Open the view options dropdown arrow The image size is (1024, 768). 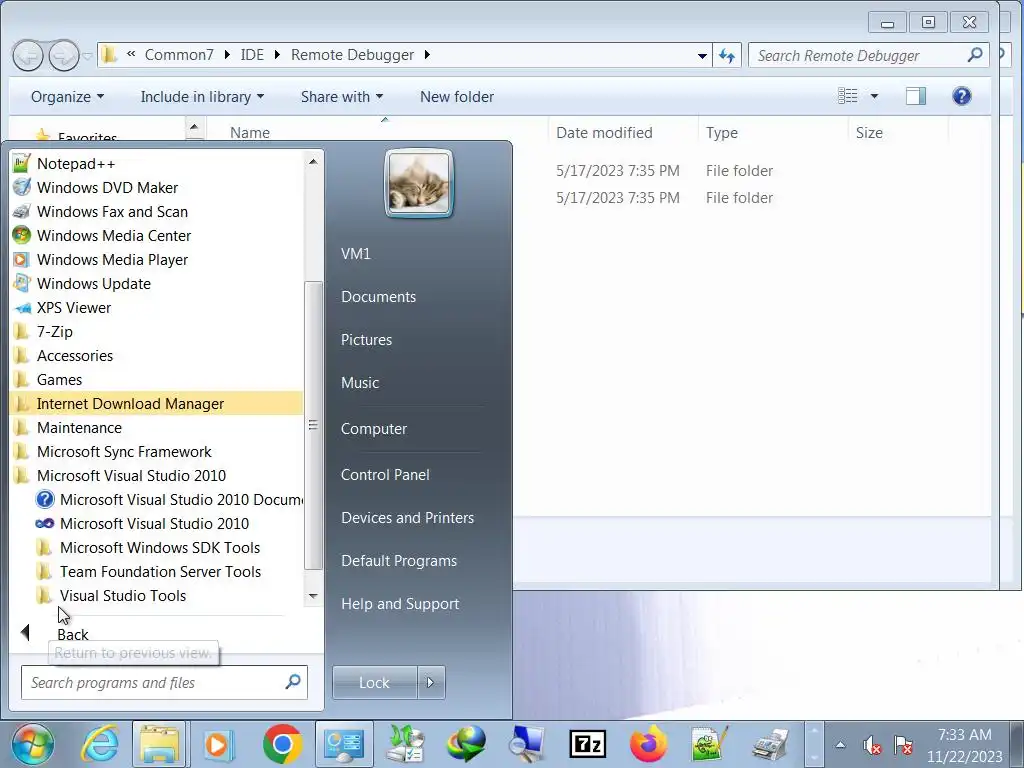pos(874,97)
